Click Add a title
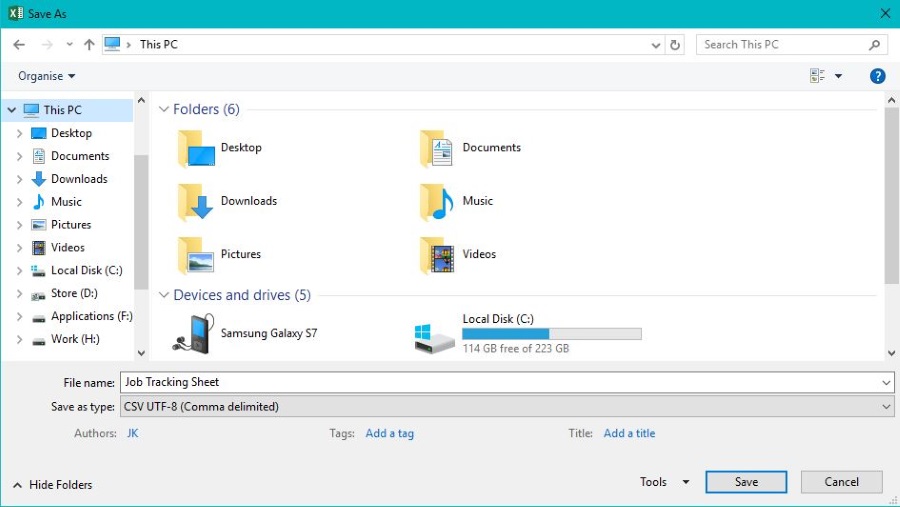Screen dimensions: 900x507 (629, 433)
